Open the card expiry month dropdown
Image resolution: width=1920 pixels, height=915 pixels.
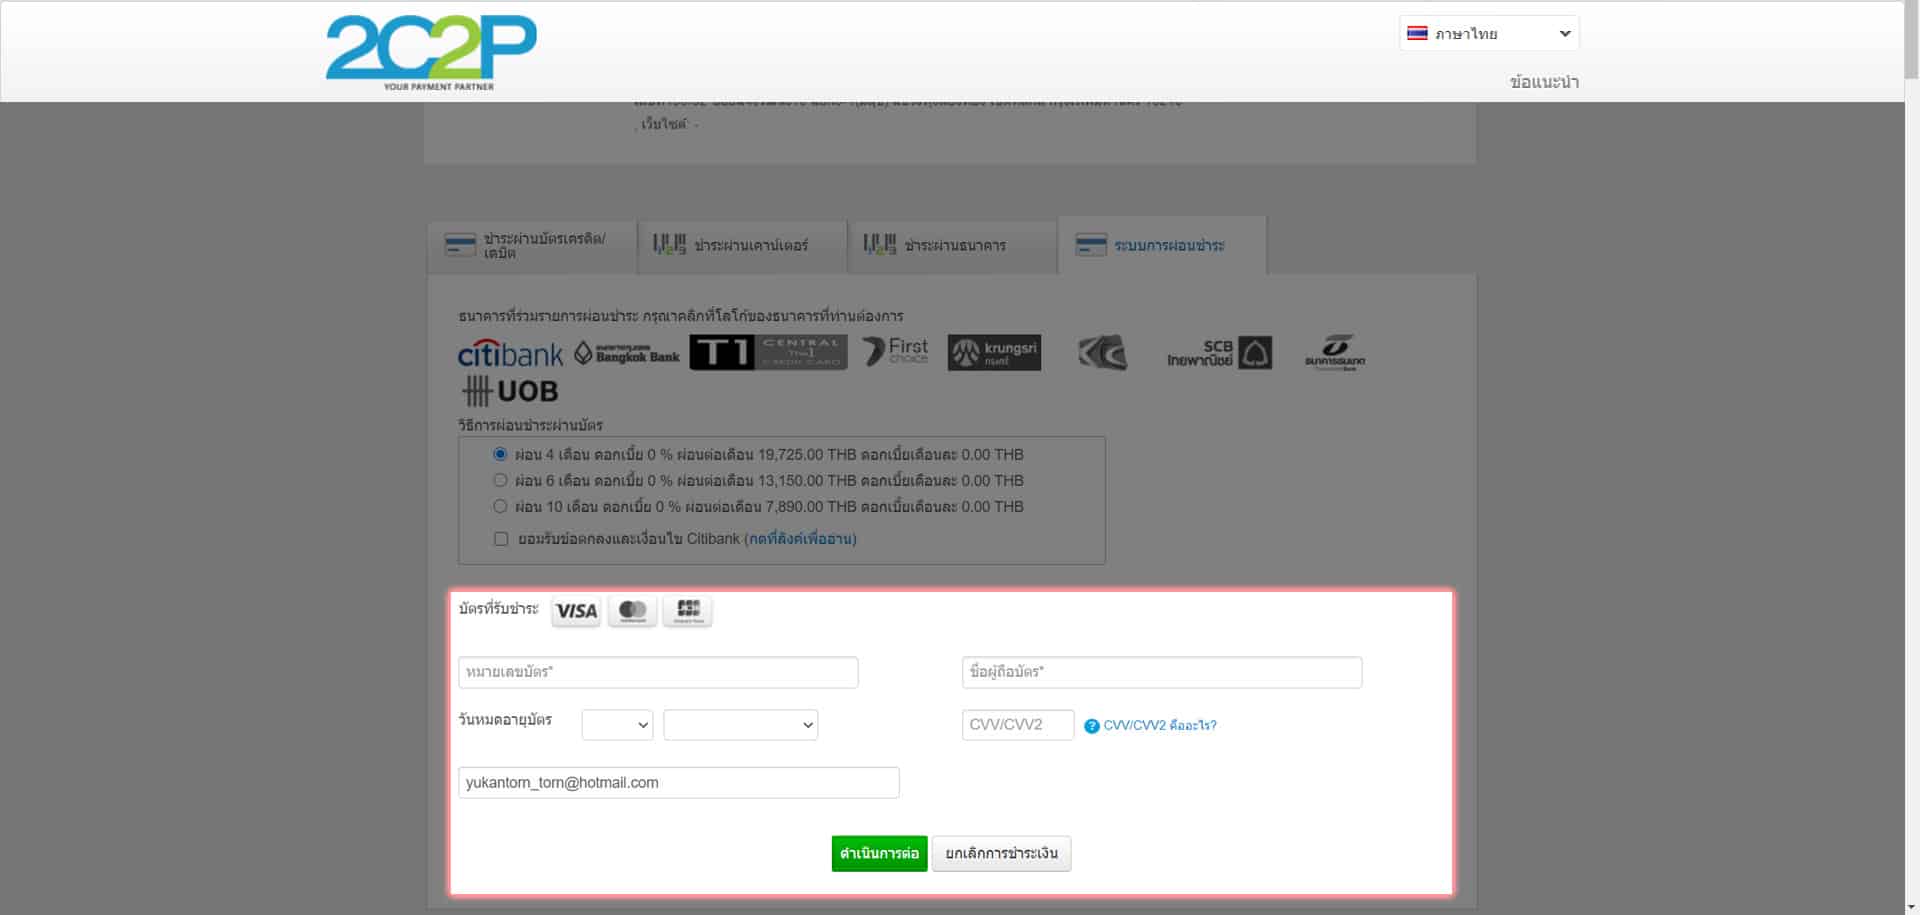click(x=617, y=725)
